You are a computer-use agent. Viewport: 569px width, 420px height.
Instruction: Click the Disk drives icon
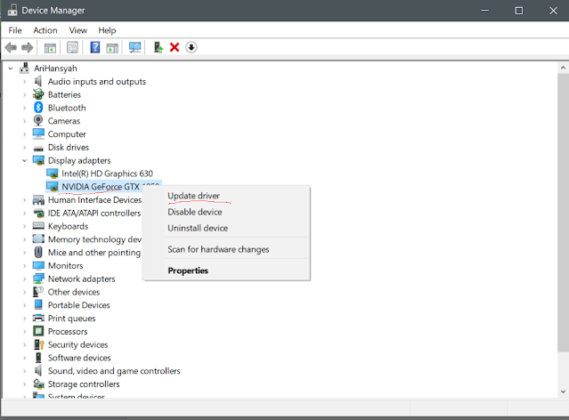click(x=38, y=148)
